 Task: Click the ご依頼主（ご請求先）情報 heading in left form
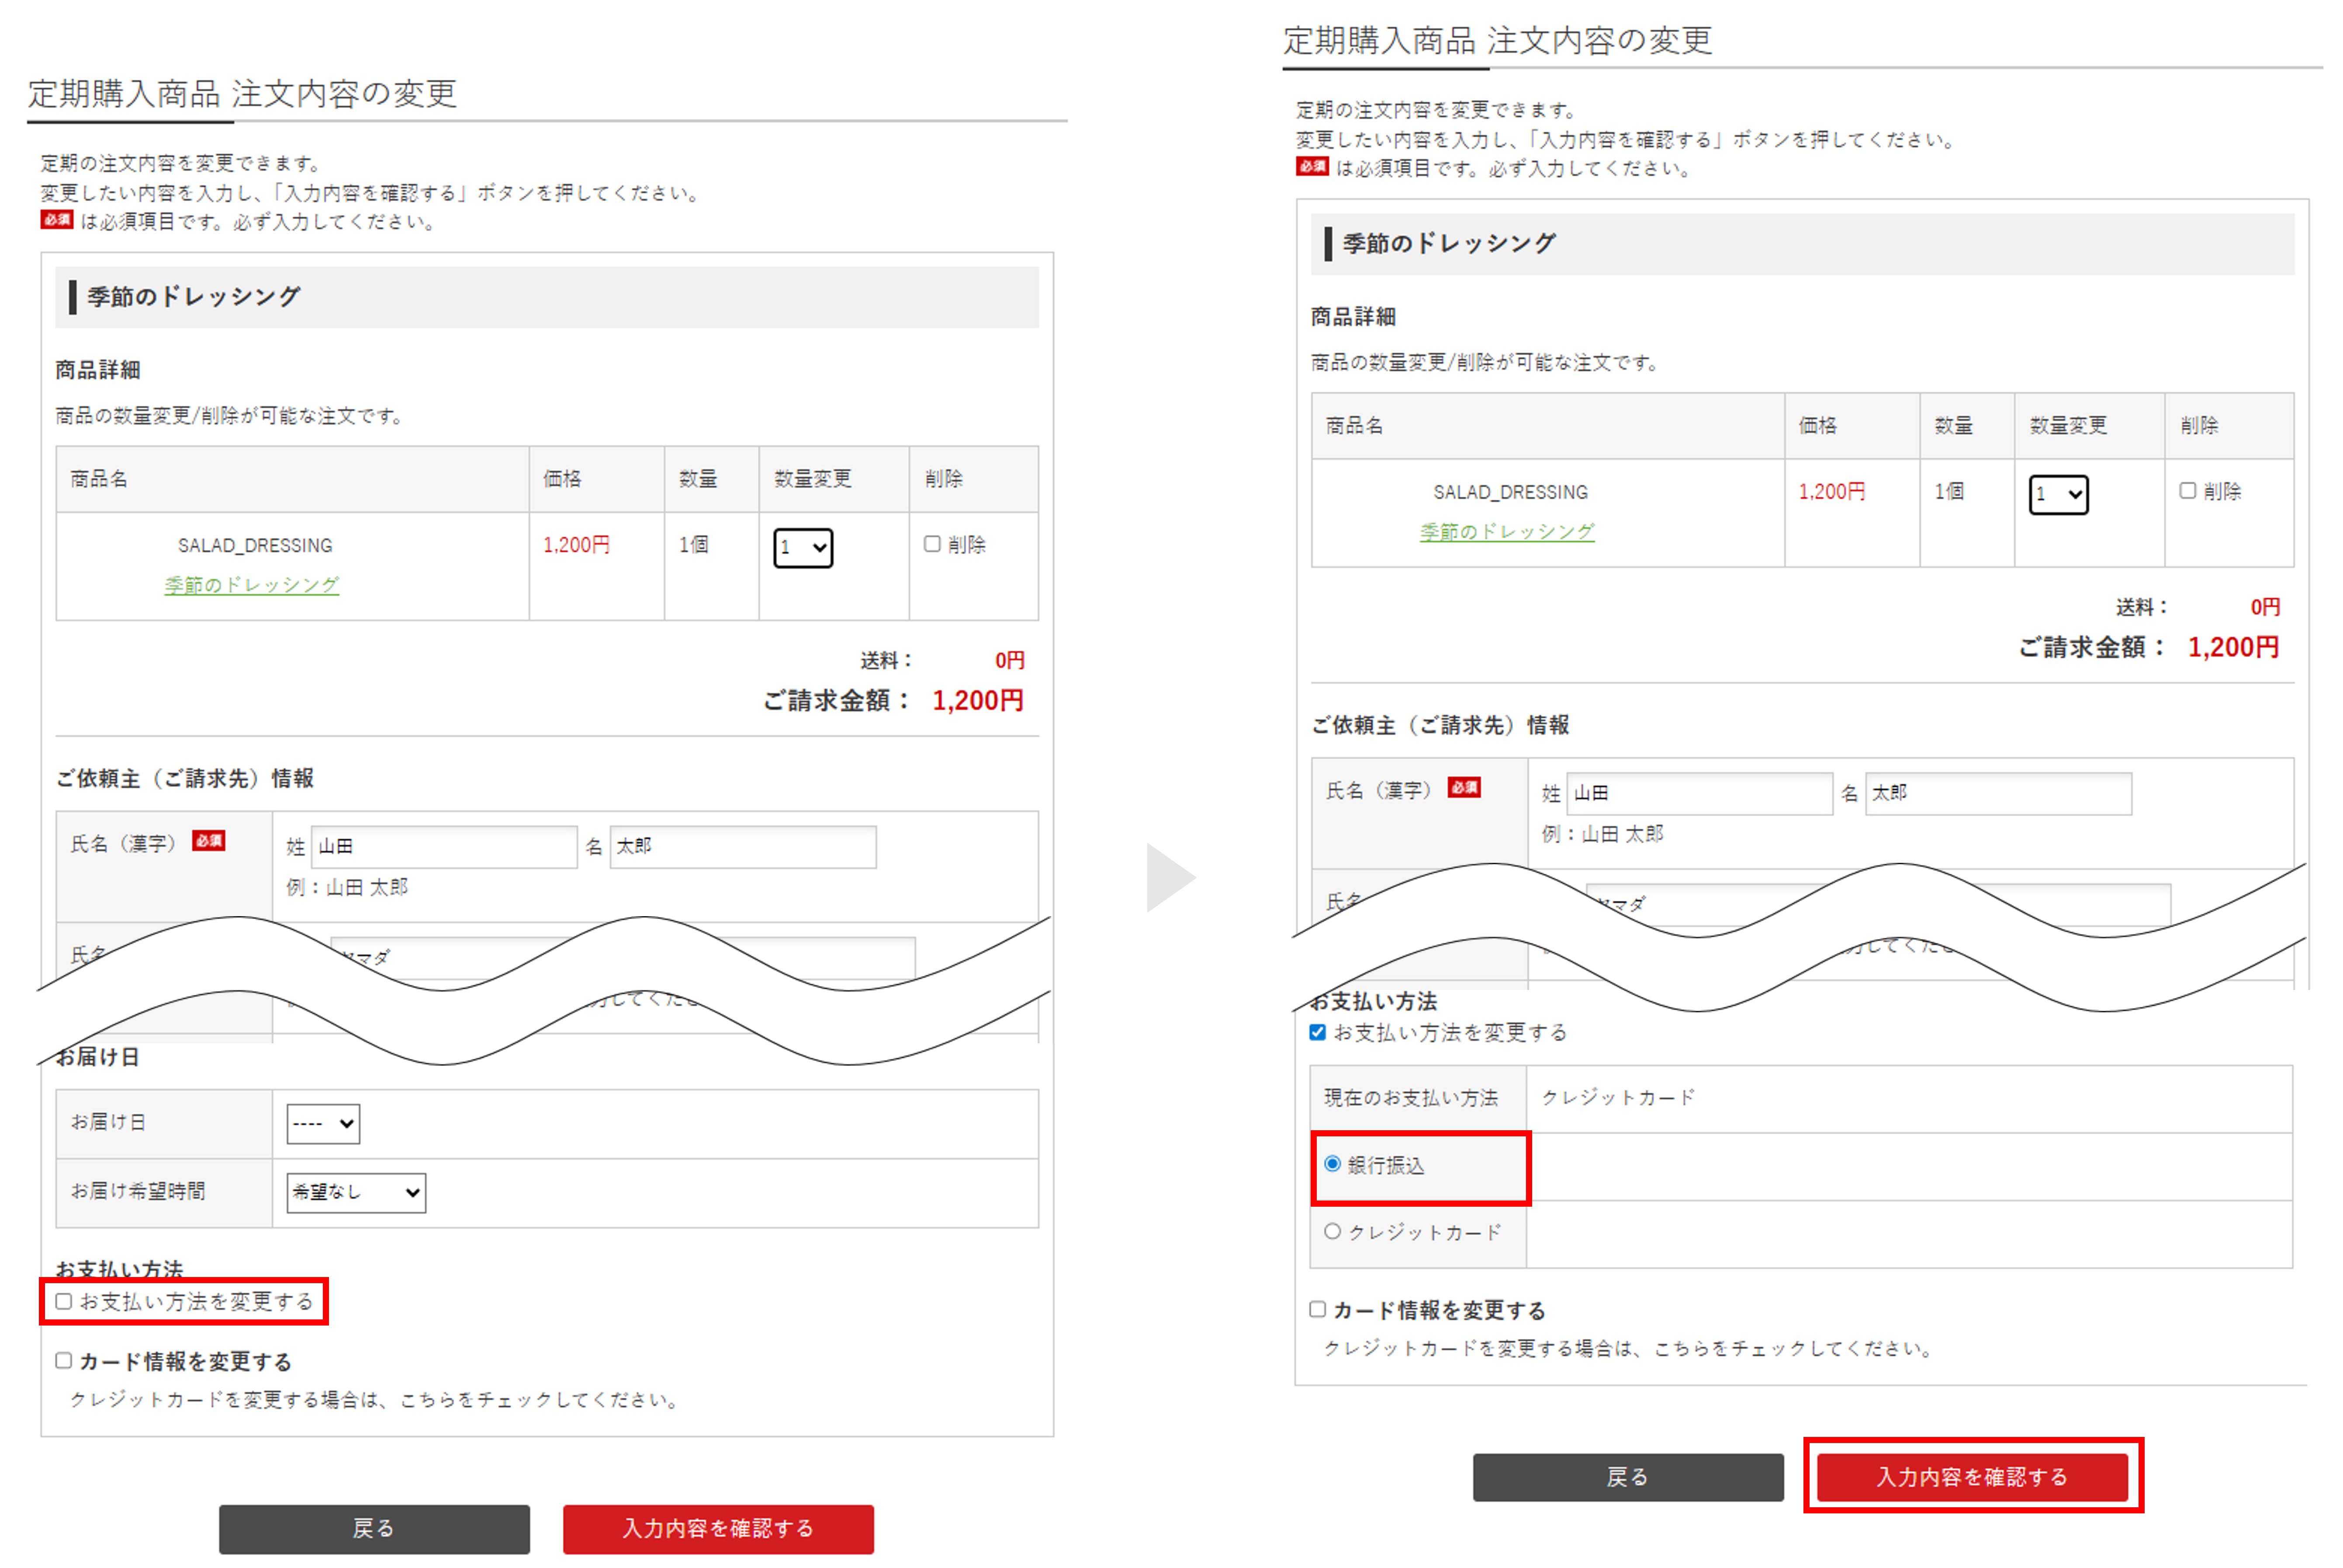(x=184, y=778)
